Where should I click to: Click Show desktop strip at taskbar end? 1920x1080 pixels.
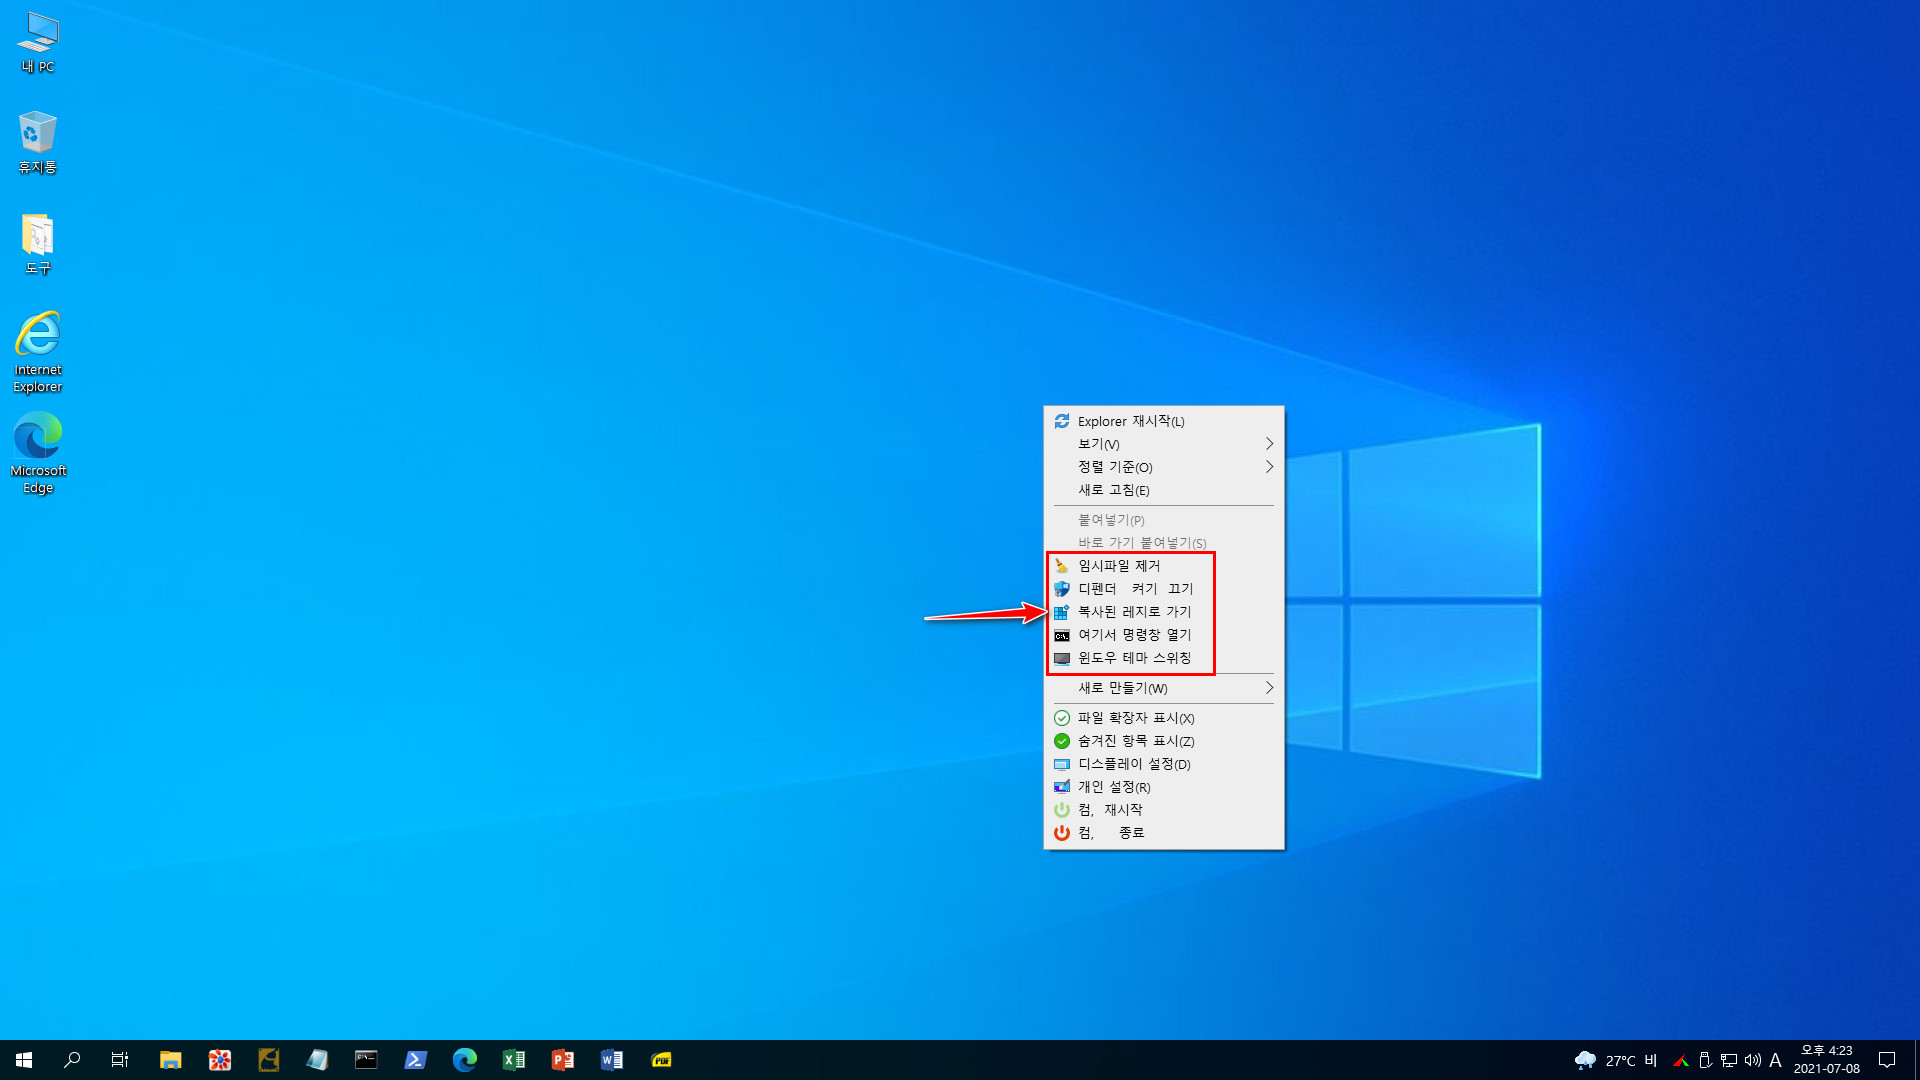1916,1060
